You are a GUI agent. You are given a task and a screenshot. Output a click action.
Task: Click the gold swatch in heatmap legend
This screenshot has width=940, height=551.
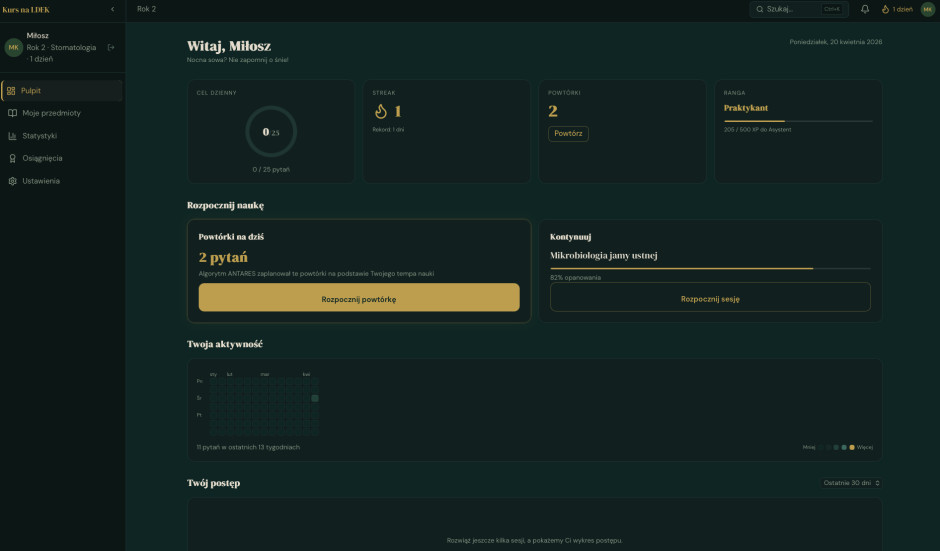coord(852,447)
